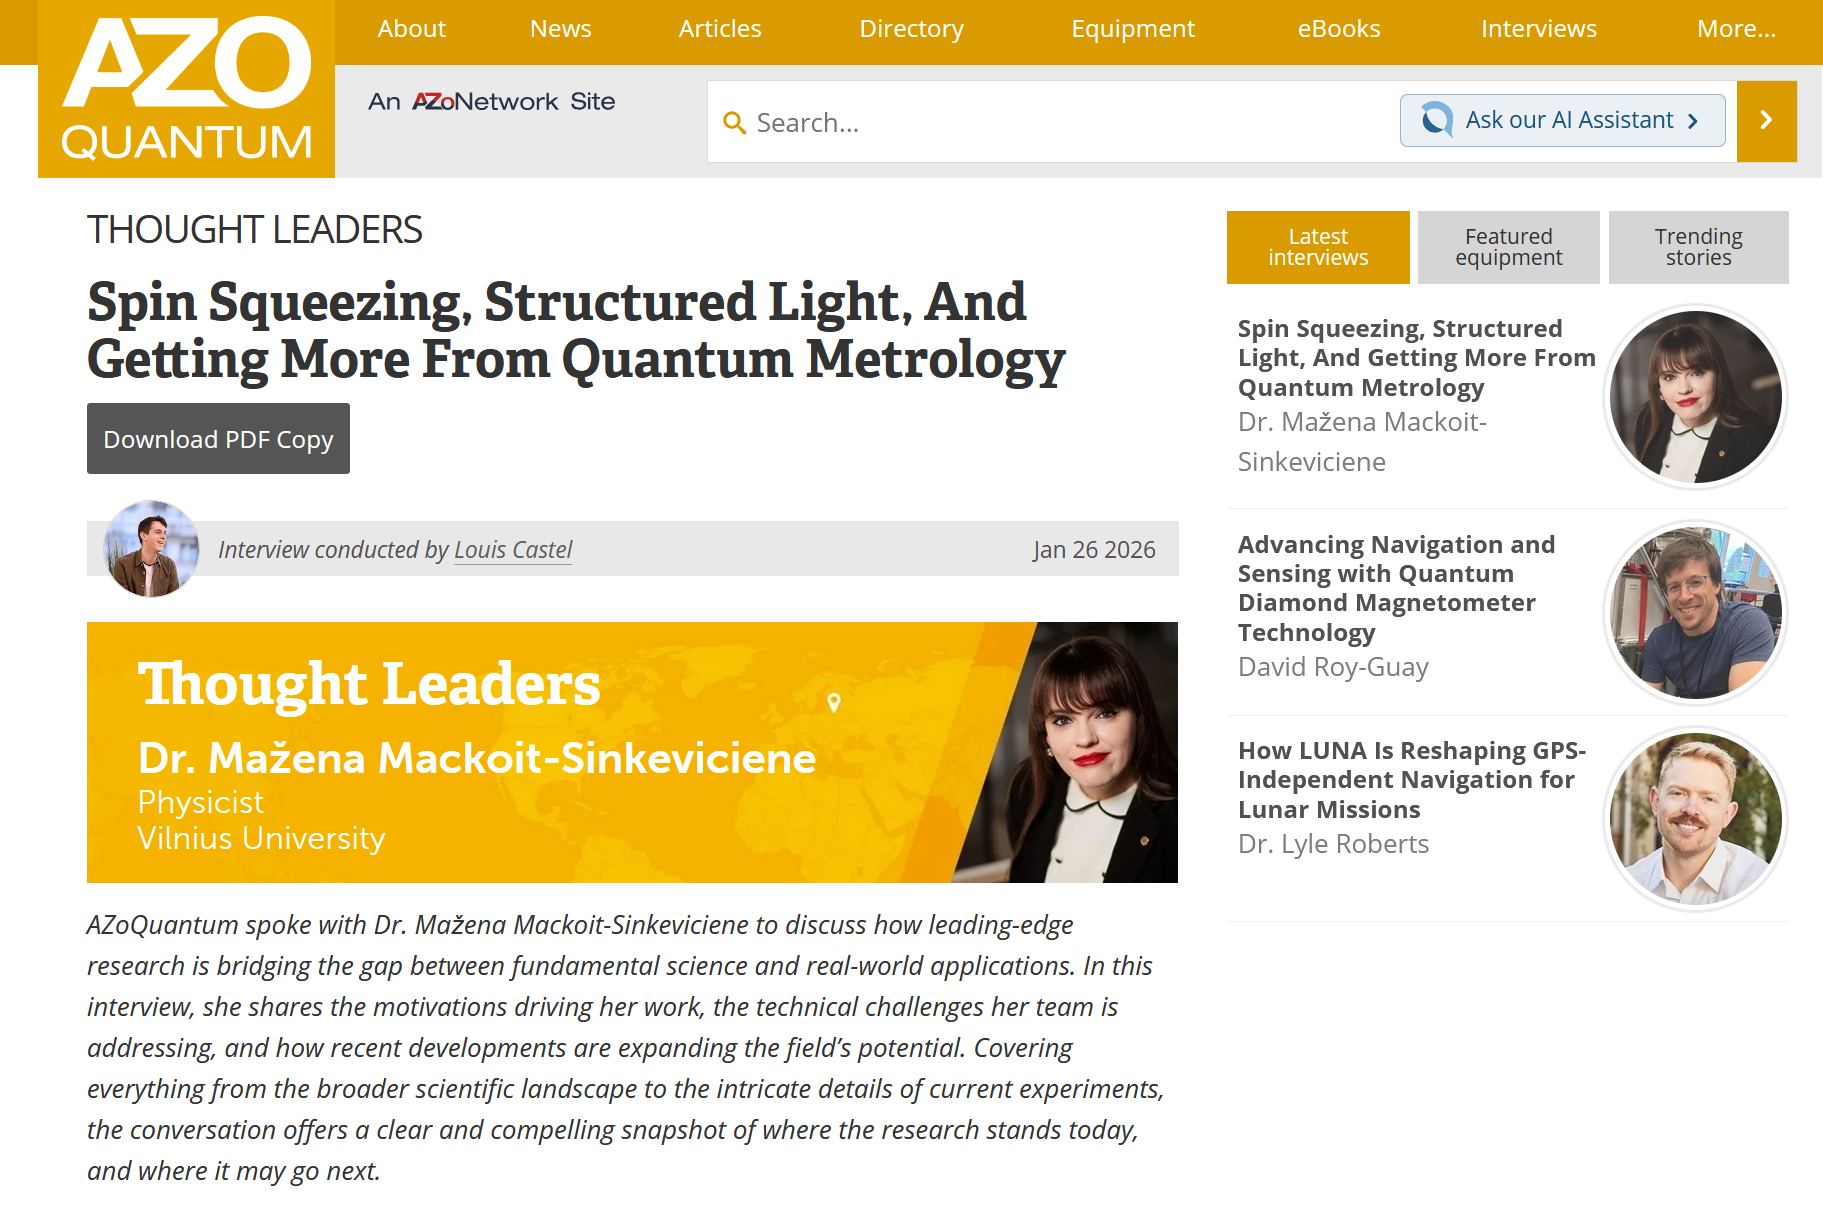Click the AZO Quantum logo
Viewport: 1823px width, 1216px height.
[186, 90]
